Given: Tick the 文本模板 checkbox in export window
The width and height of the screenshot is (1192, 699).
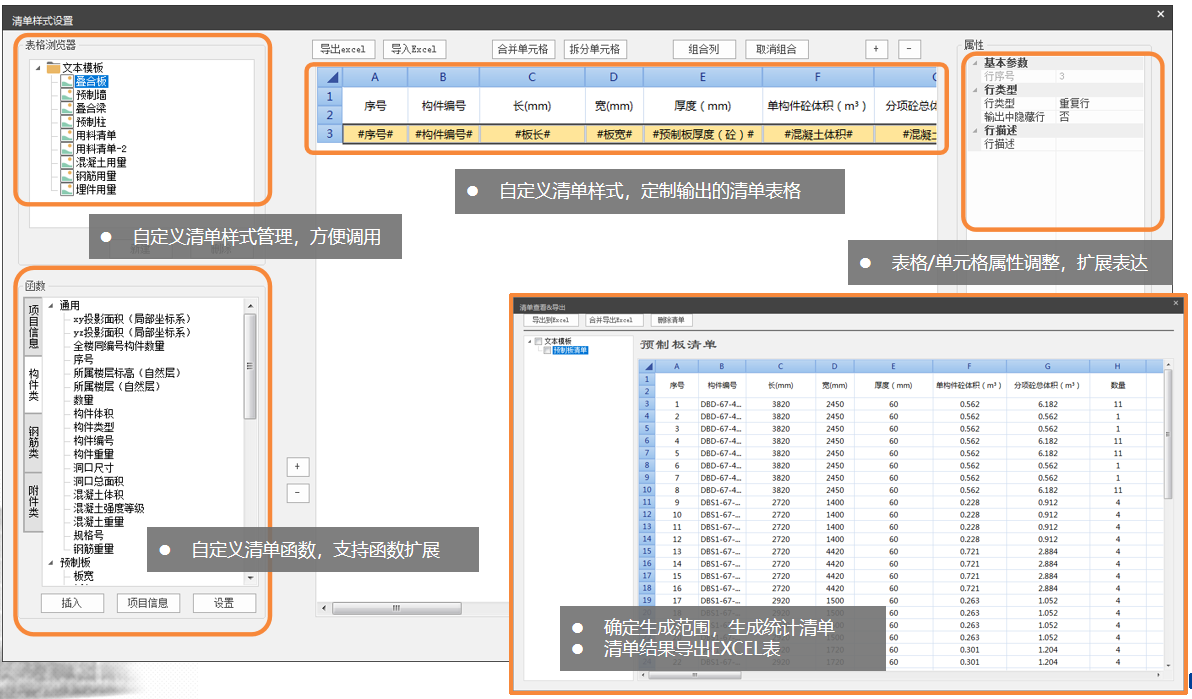Looking at the screenshot, I should [x=538, y=341].
